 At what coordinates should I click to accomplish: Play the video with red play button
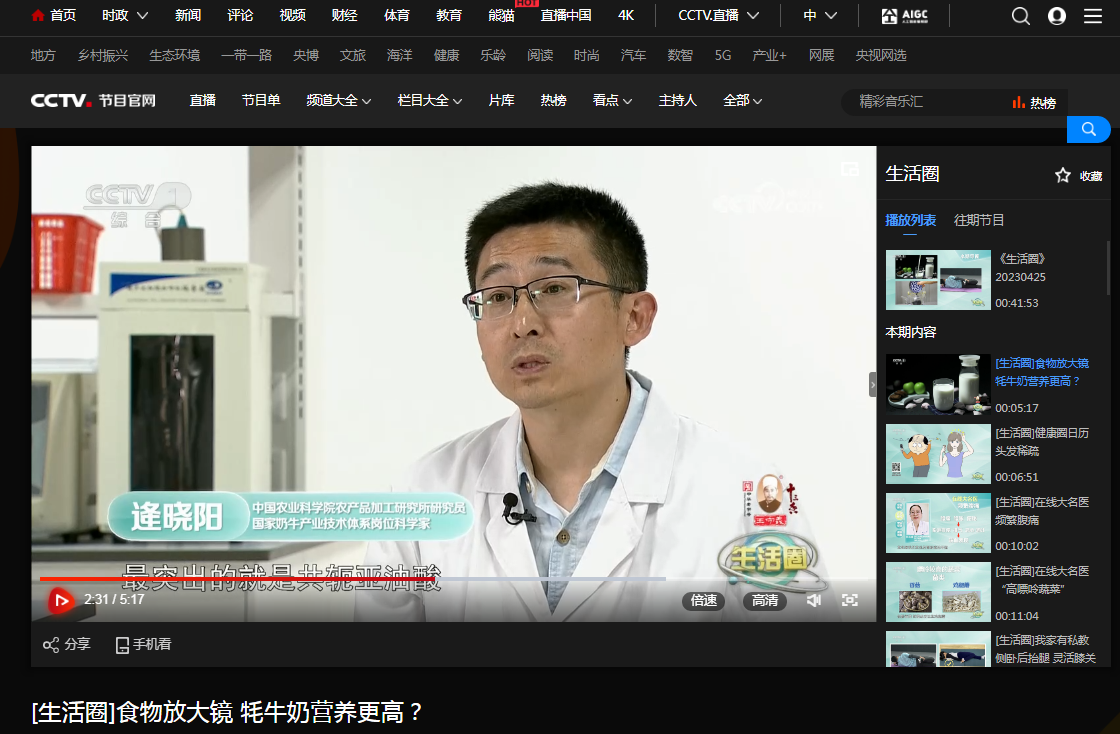tap(61, 600)
